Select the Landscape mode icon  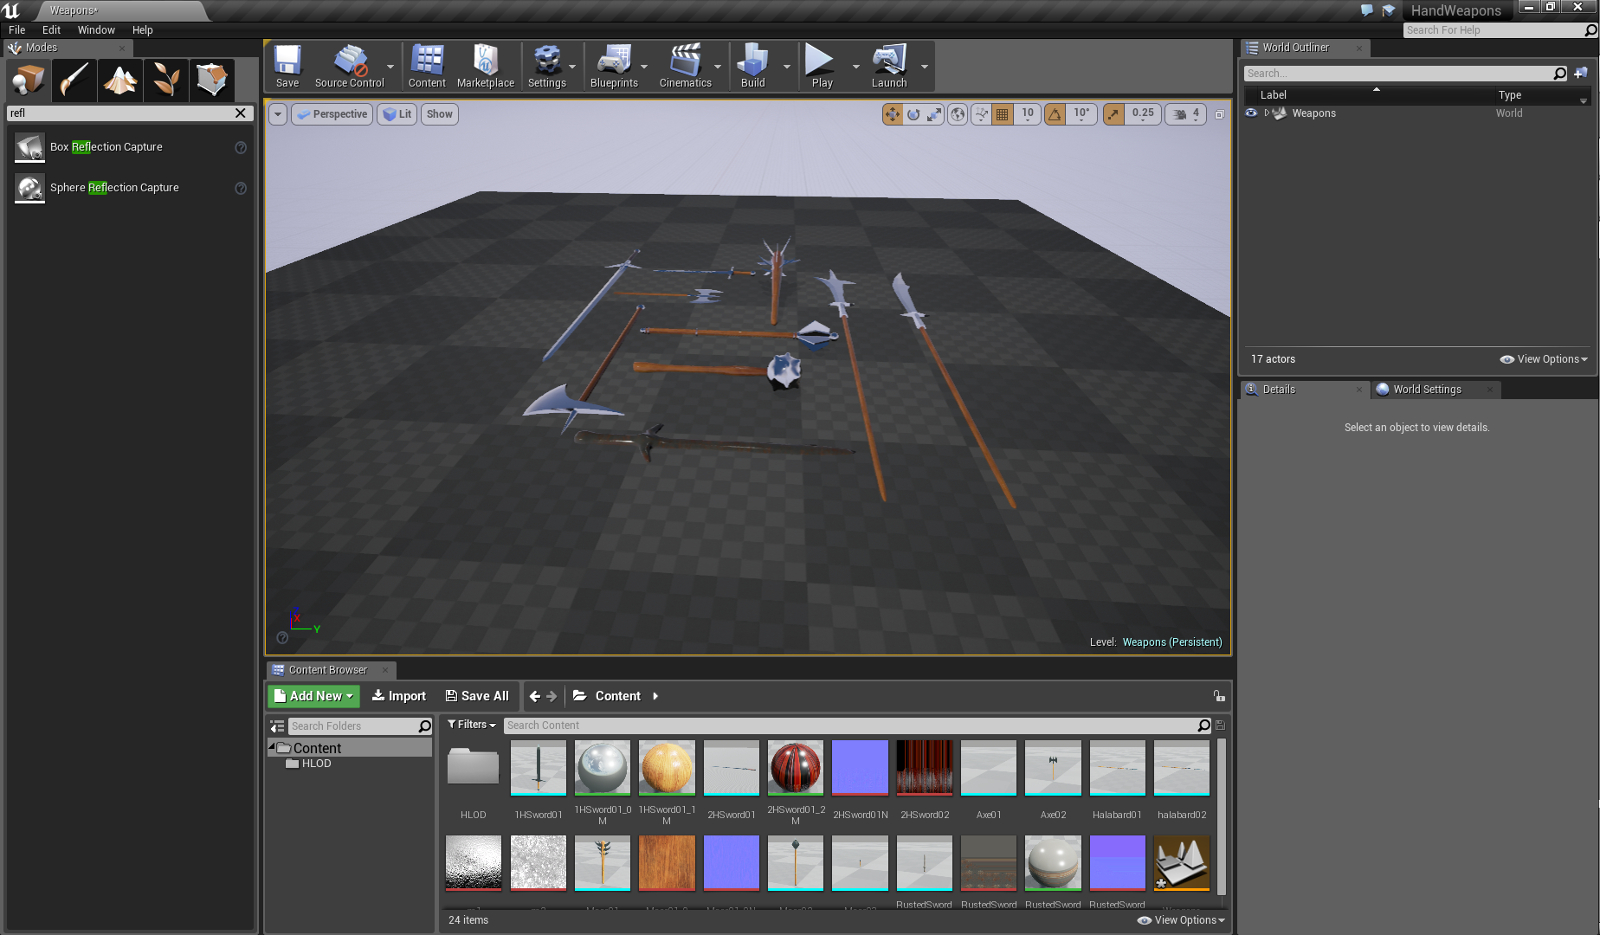point(121,80)
